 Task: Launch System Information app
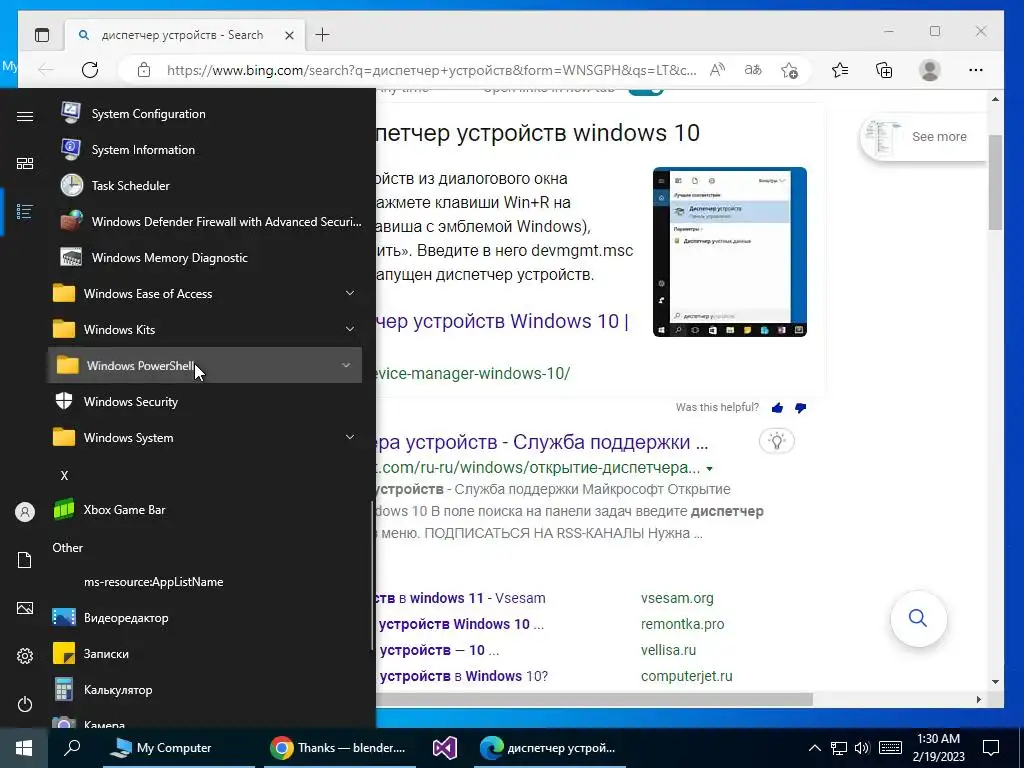tap(204, 150)
